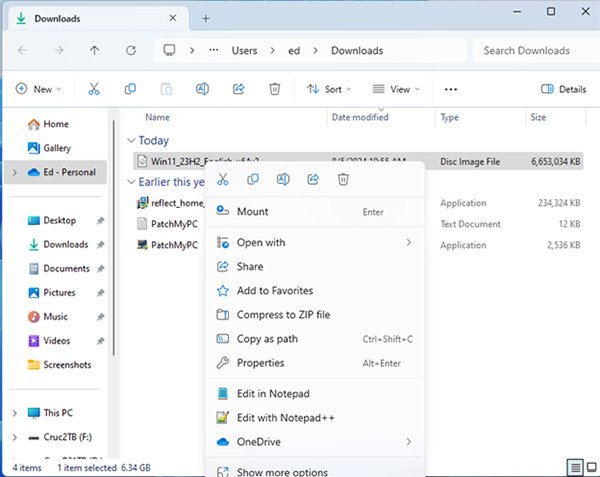Click the toolbar Delete trash icon

[274, 89]
